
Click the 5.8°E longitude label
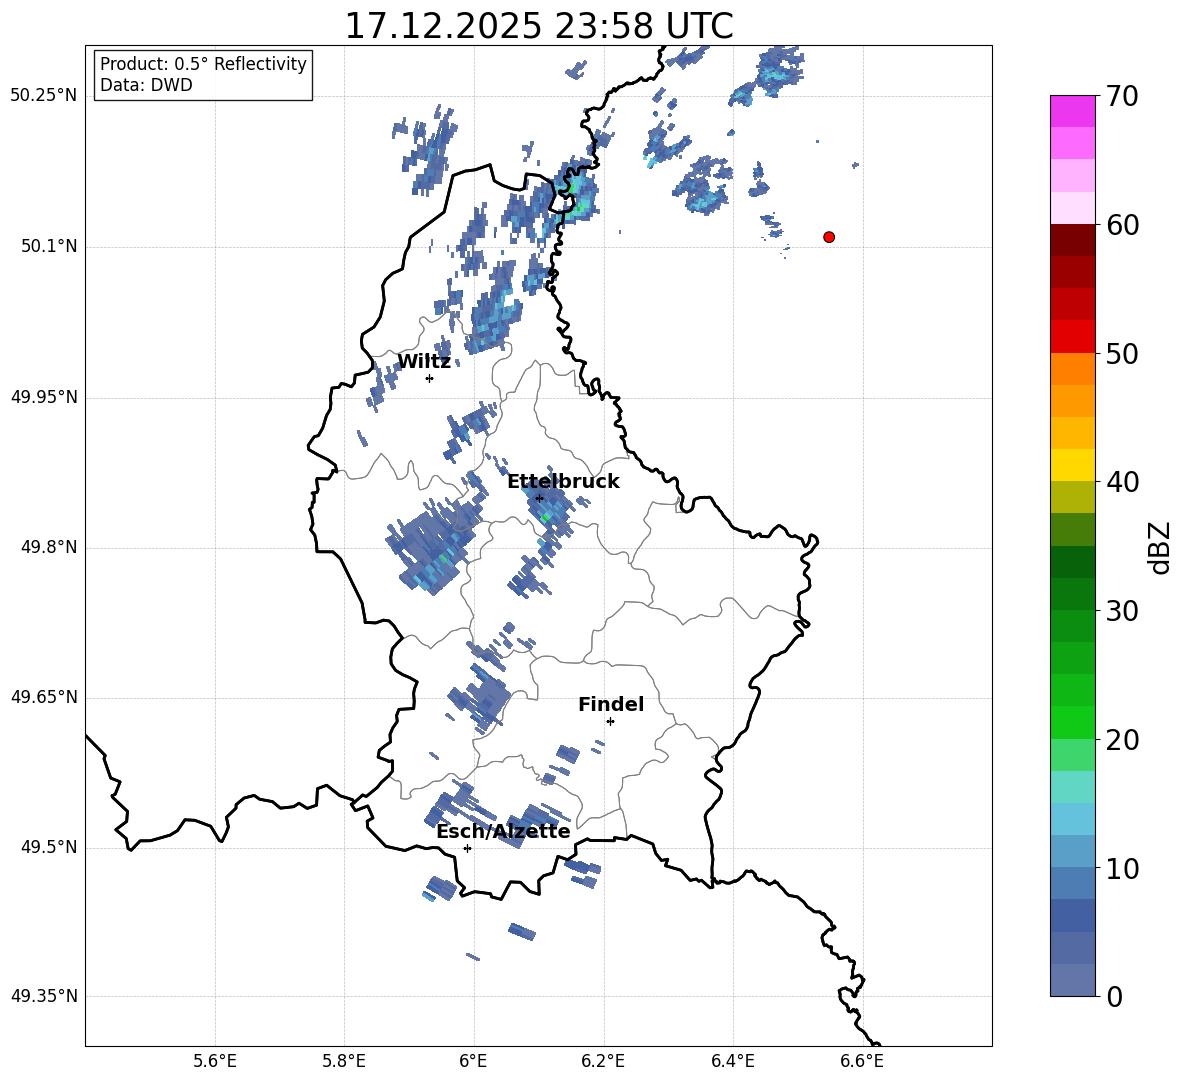(x=344, y=1061)
